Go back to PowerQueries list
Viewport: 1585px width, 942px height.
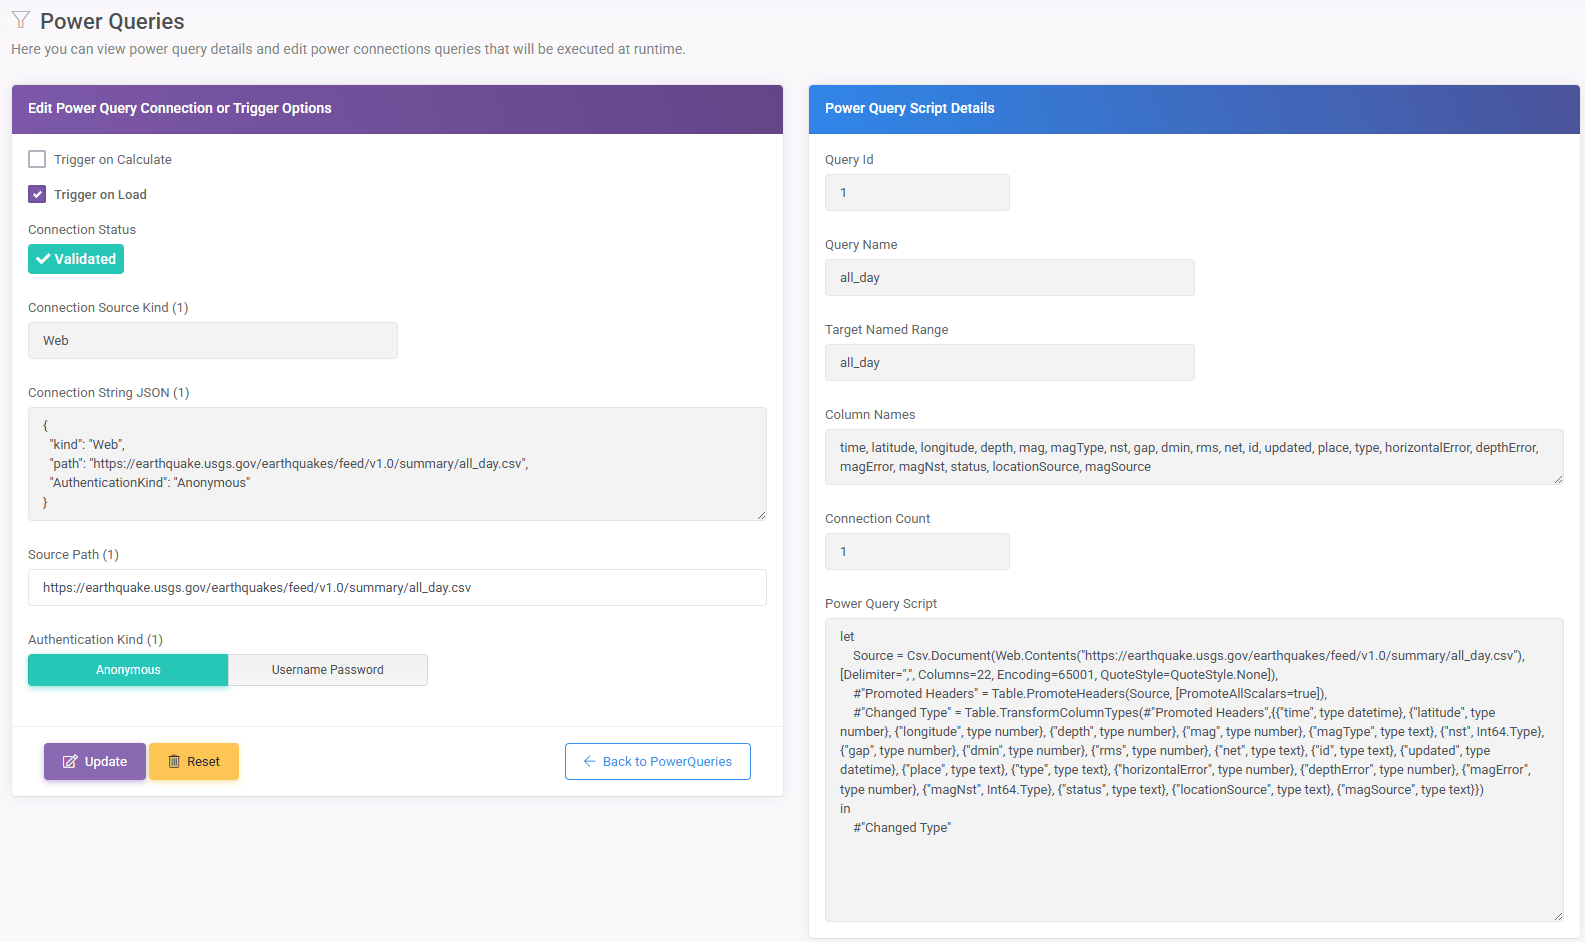pos(658,762)
